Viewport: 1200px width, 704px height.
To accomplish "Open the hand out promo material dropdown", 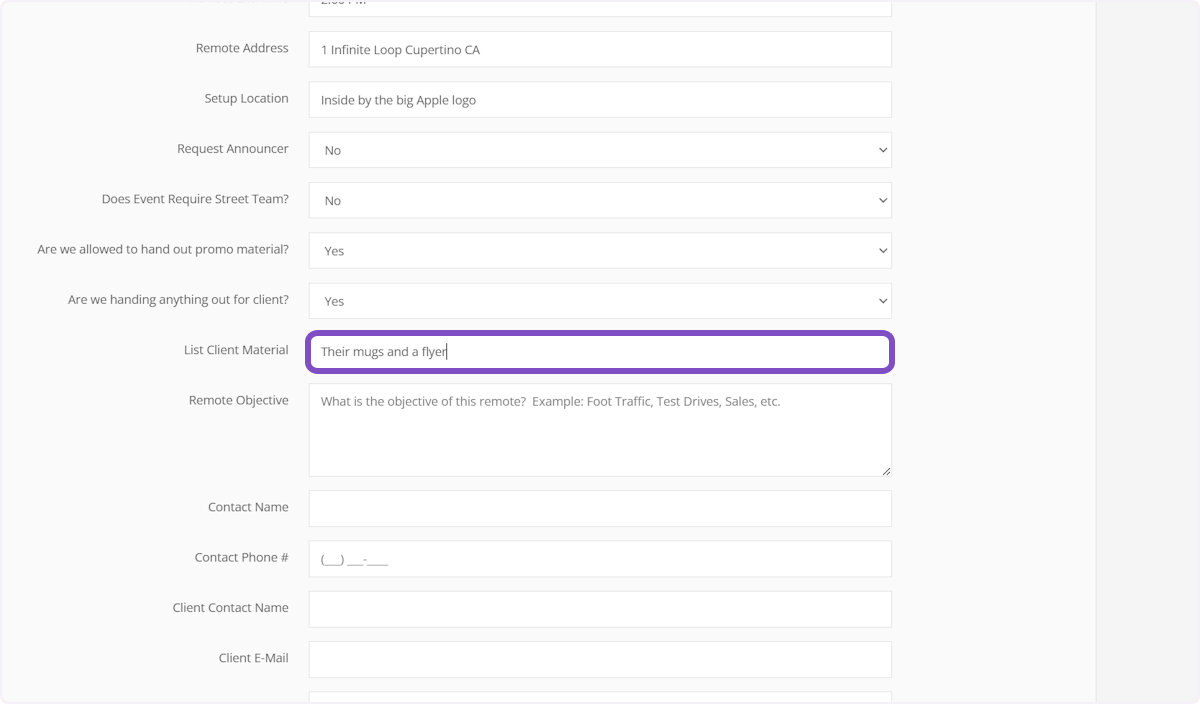I will point(599,251).
